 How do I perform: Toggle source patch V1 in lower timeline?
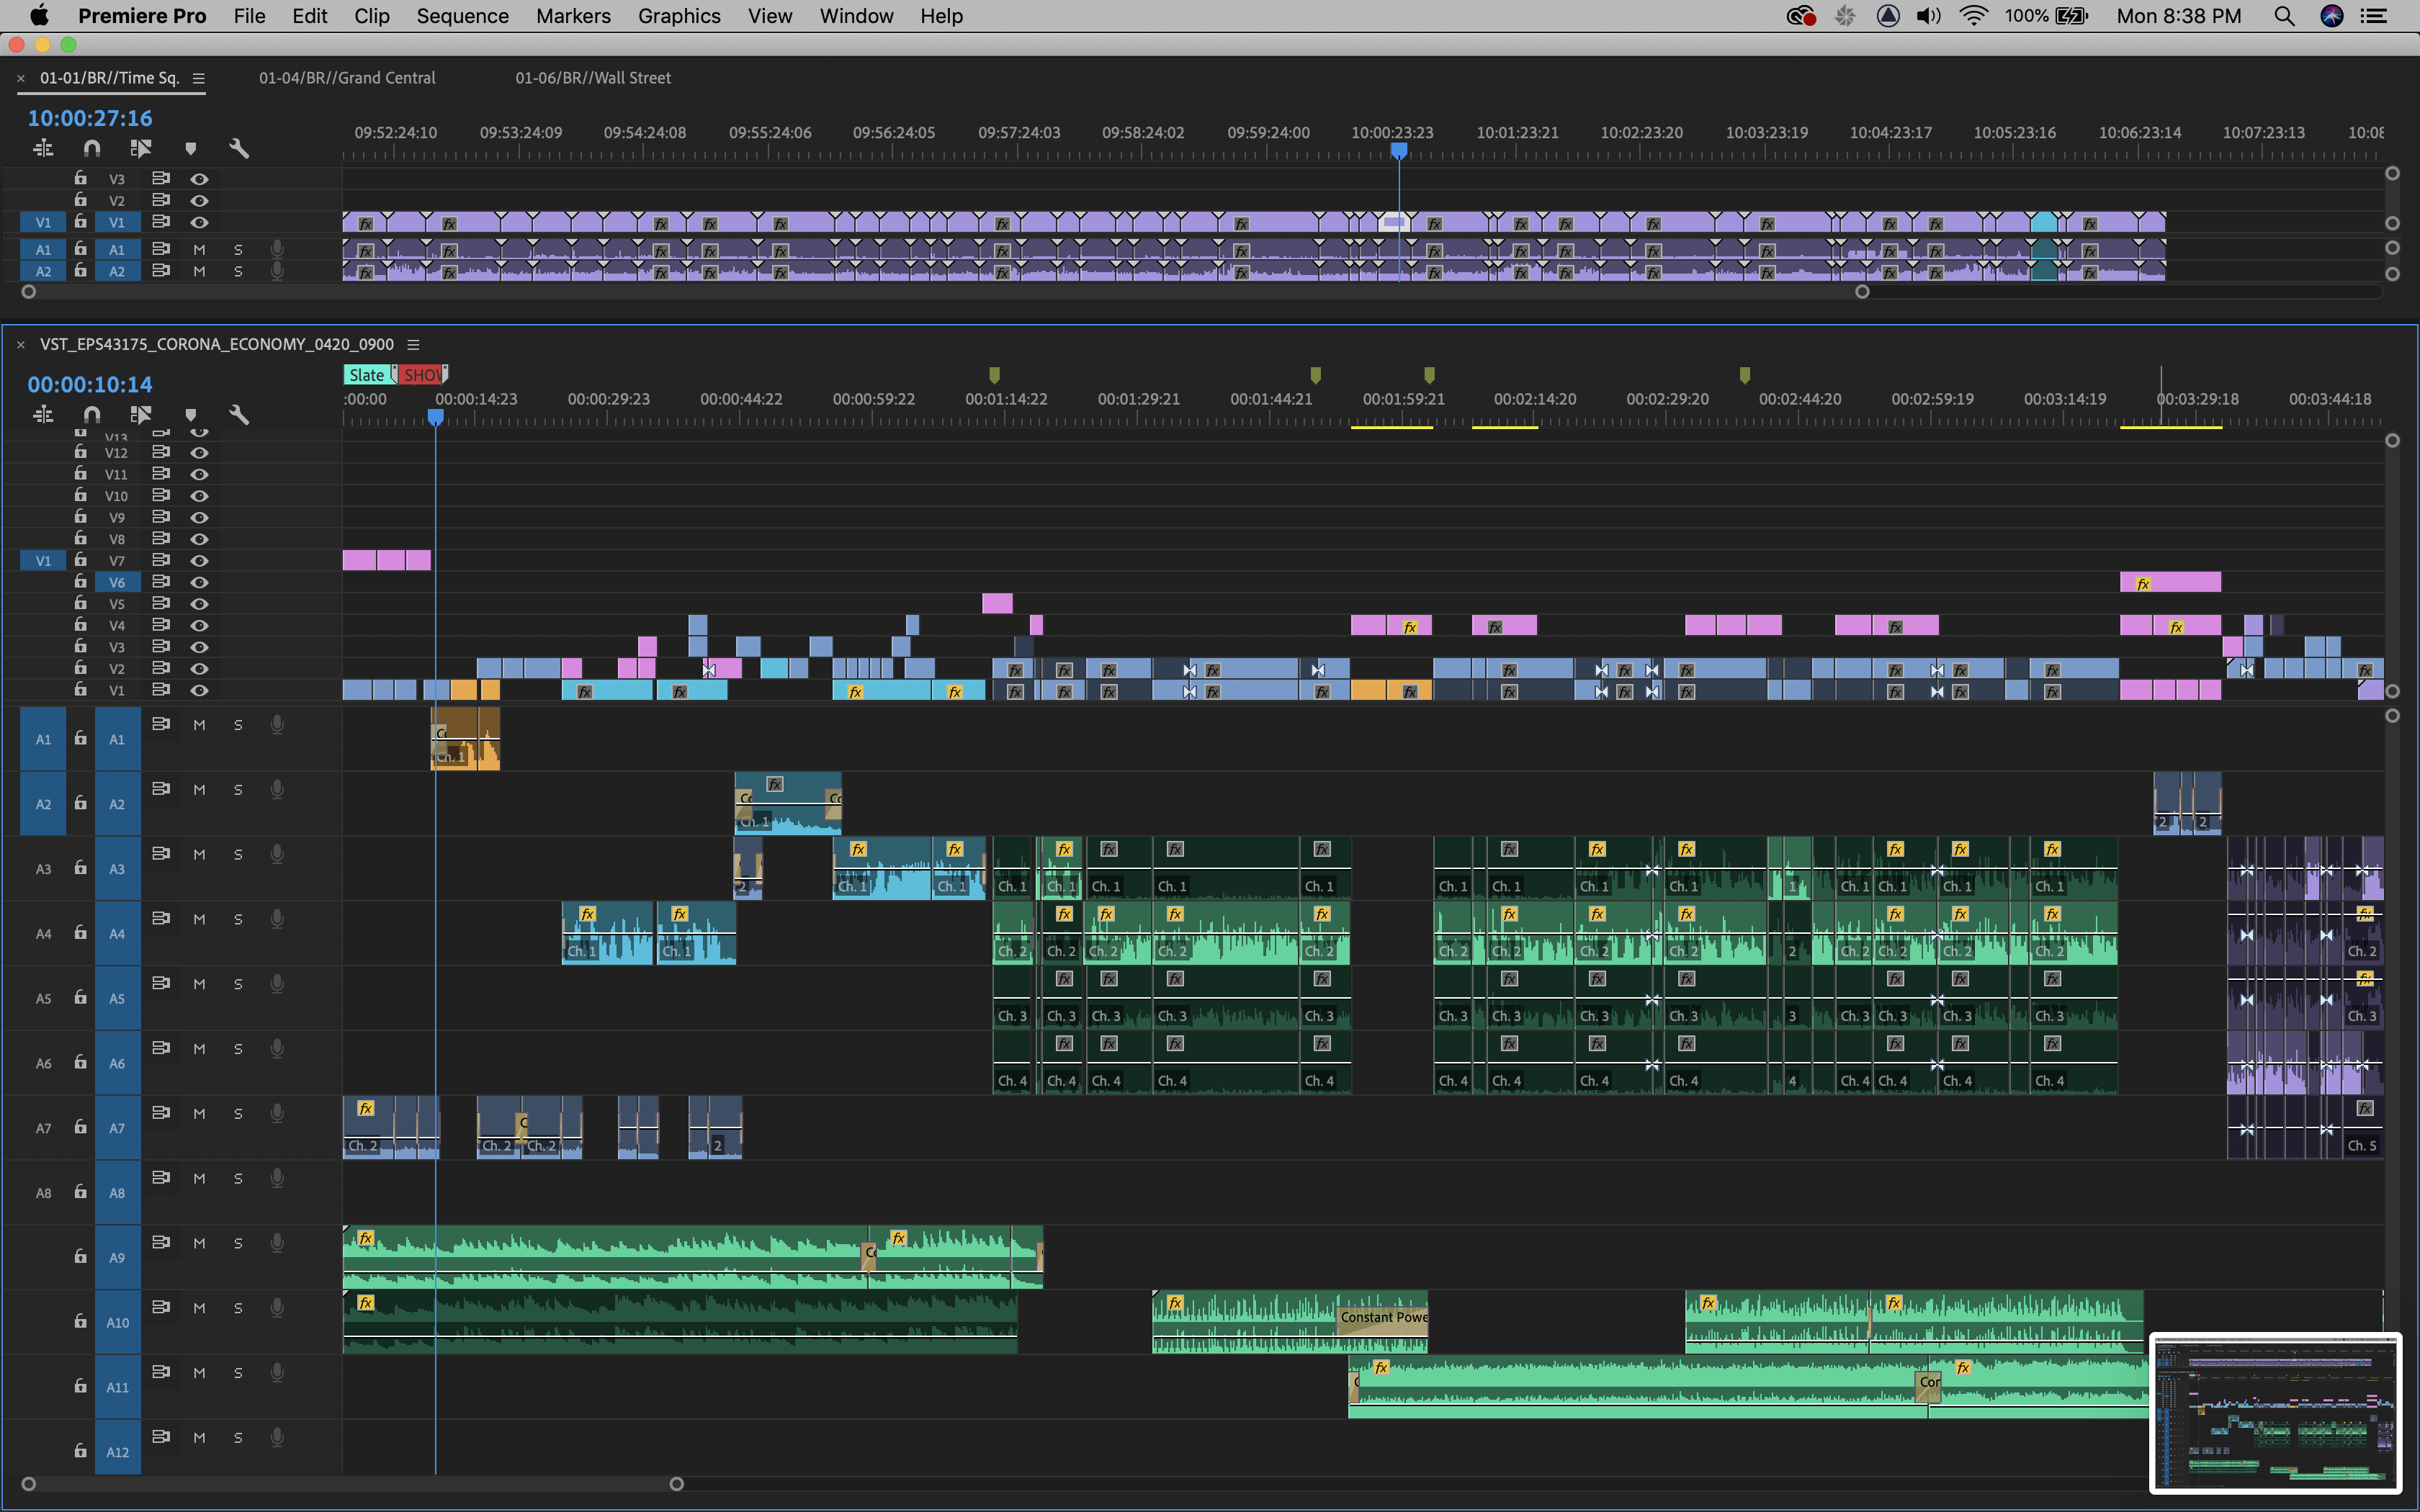[x=43, y=561]
